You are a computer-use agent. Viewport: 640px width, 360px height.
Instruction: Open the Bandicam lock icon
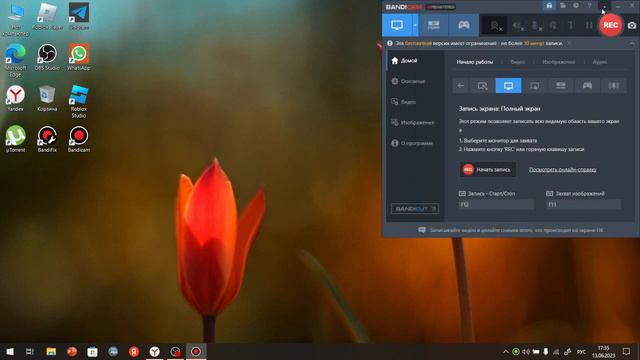pyautogui.click(x=549, y=6)
